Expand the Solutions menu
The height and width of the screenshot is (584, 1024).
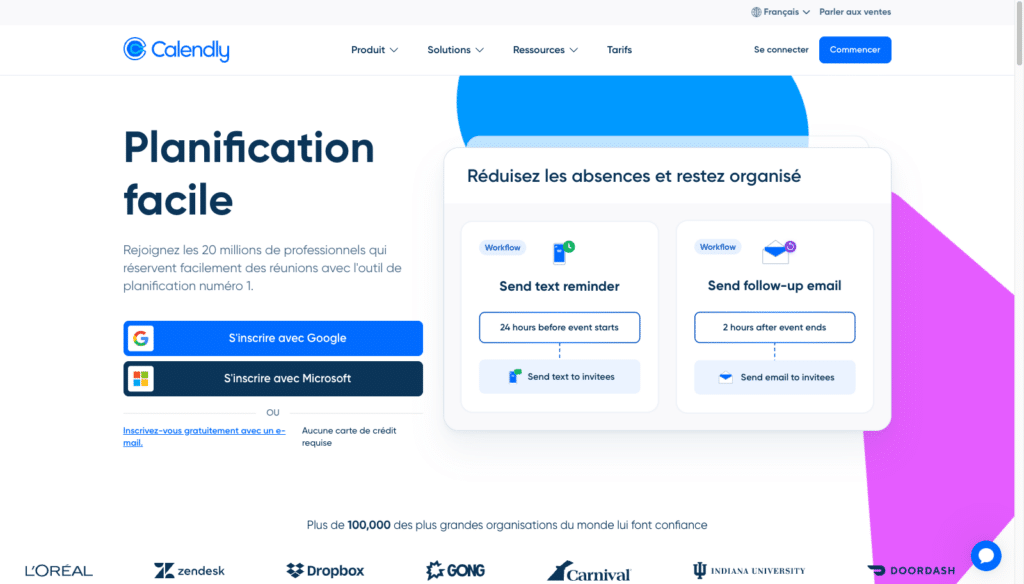click(x=455, y=50)
